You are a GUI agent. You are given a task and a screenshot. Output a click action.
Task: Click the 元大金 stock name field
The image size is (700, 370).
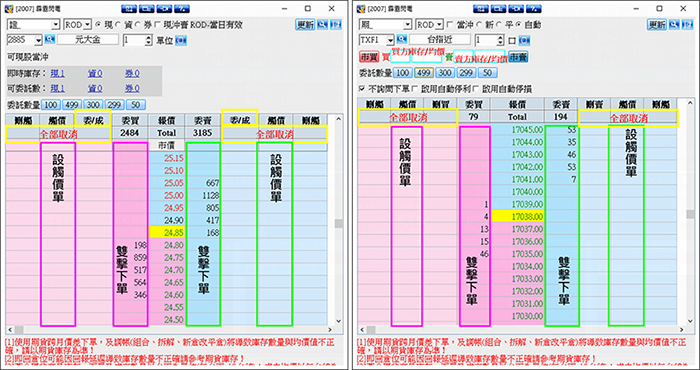coord(88,40)
